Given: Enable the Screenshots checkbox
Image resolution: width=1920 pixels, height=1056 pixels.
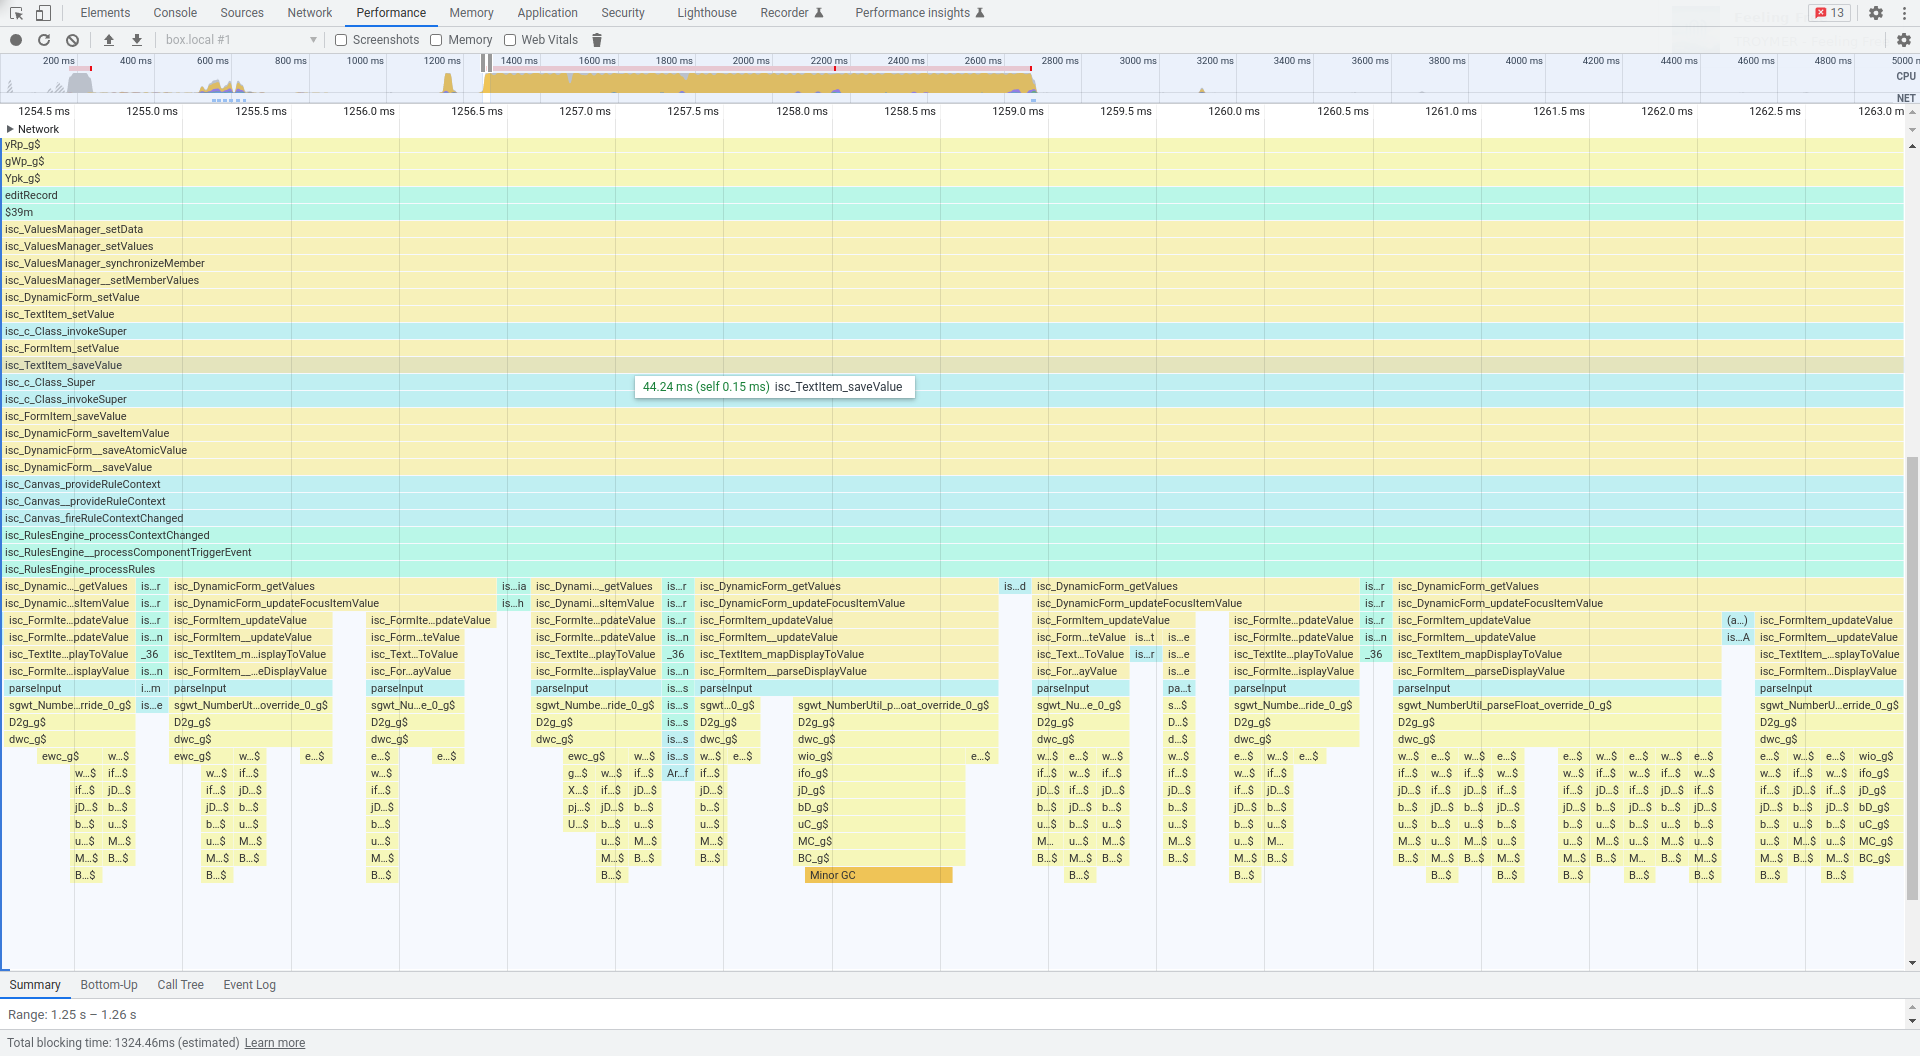Looking at the screenshot, I should point(341,40).
